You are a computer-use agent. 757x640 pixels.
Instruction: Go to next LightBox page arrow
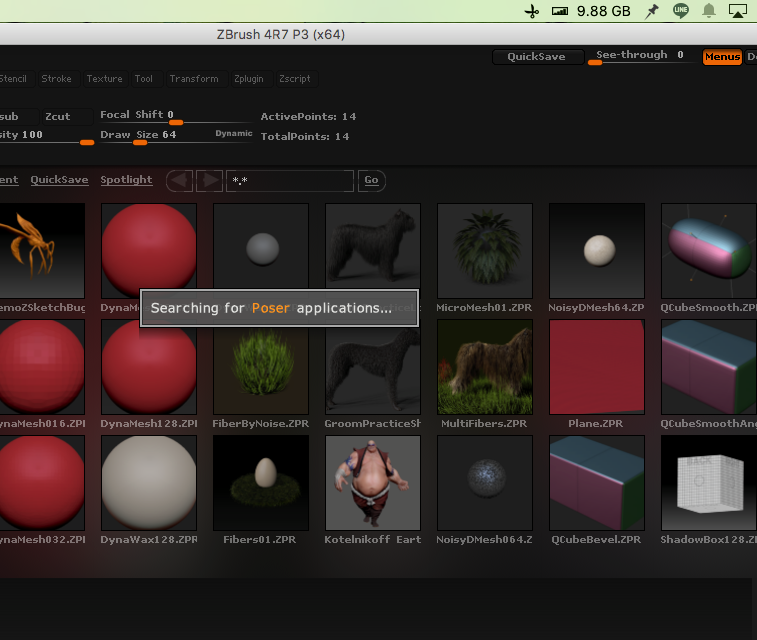click(x=210, y=181)
